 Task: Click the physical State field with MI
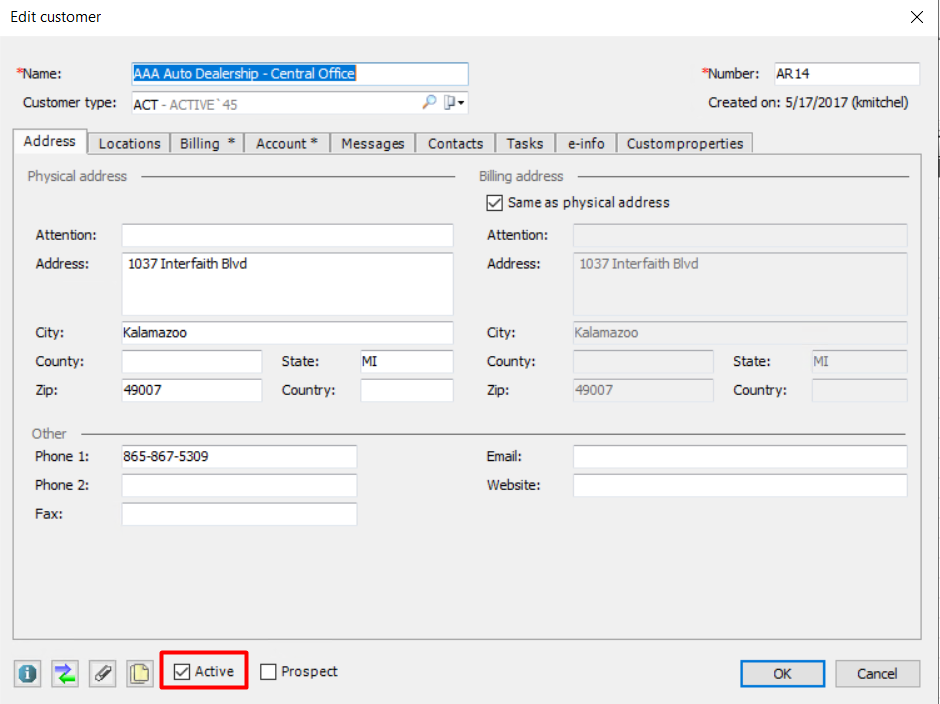[406, 362]
